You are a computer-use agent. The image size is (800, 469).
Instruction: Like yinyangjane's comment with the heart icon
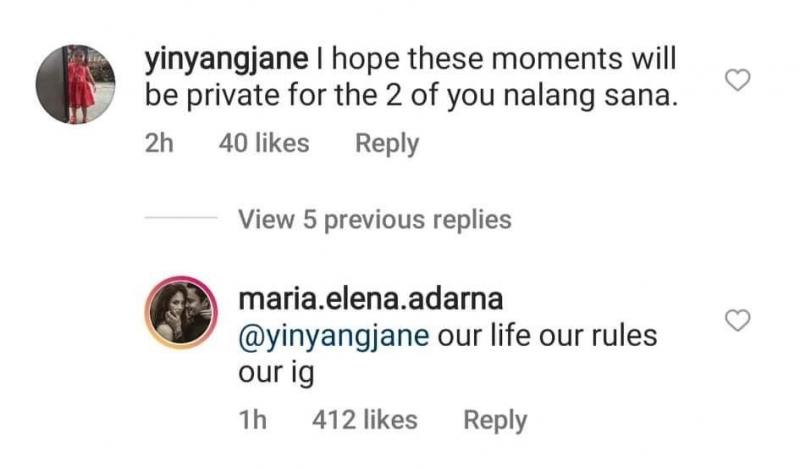pos(737,83)
